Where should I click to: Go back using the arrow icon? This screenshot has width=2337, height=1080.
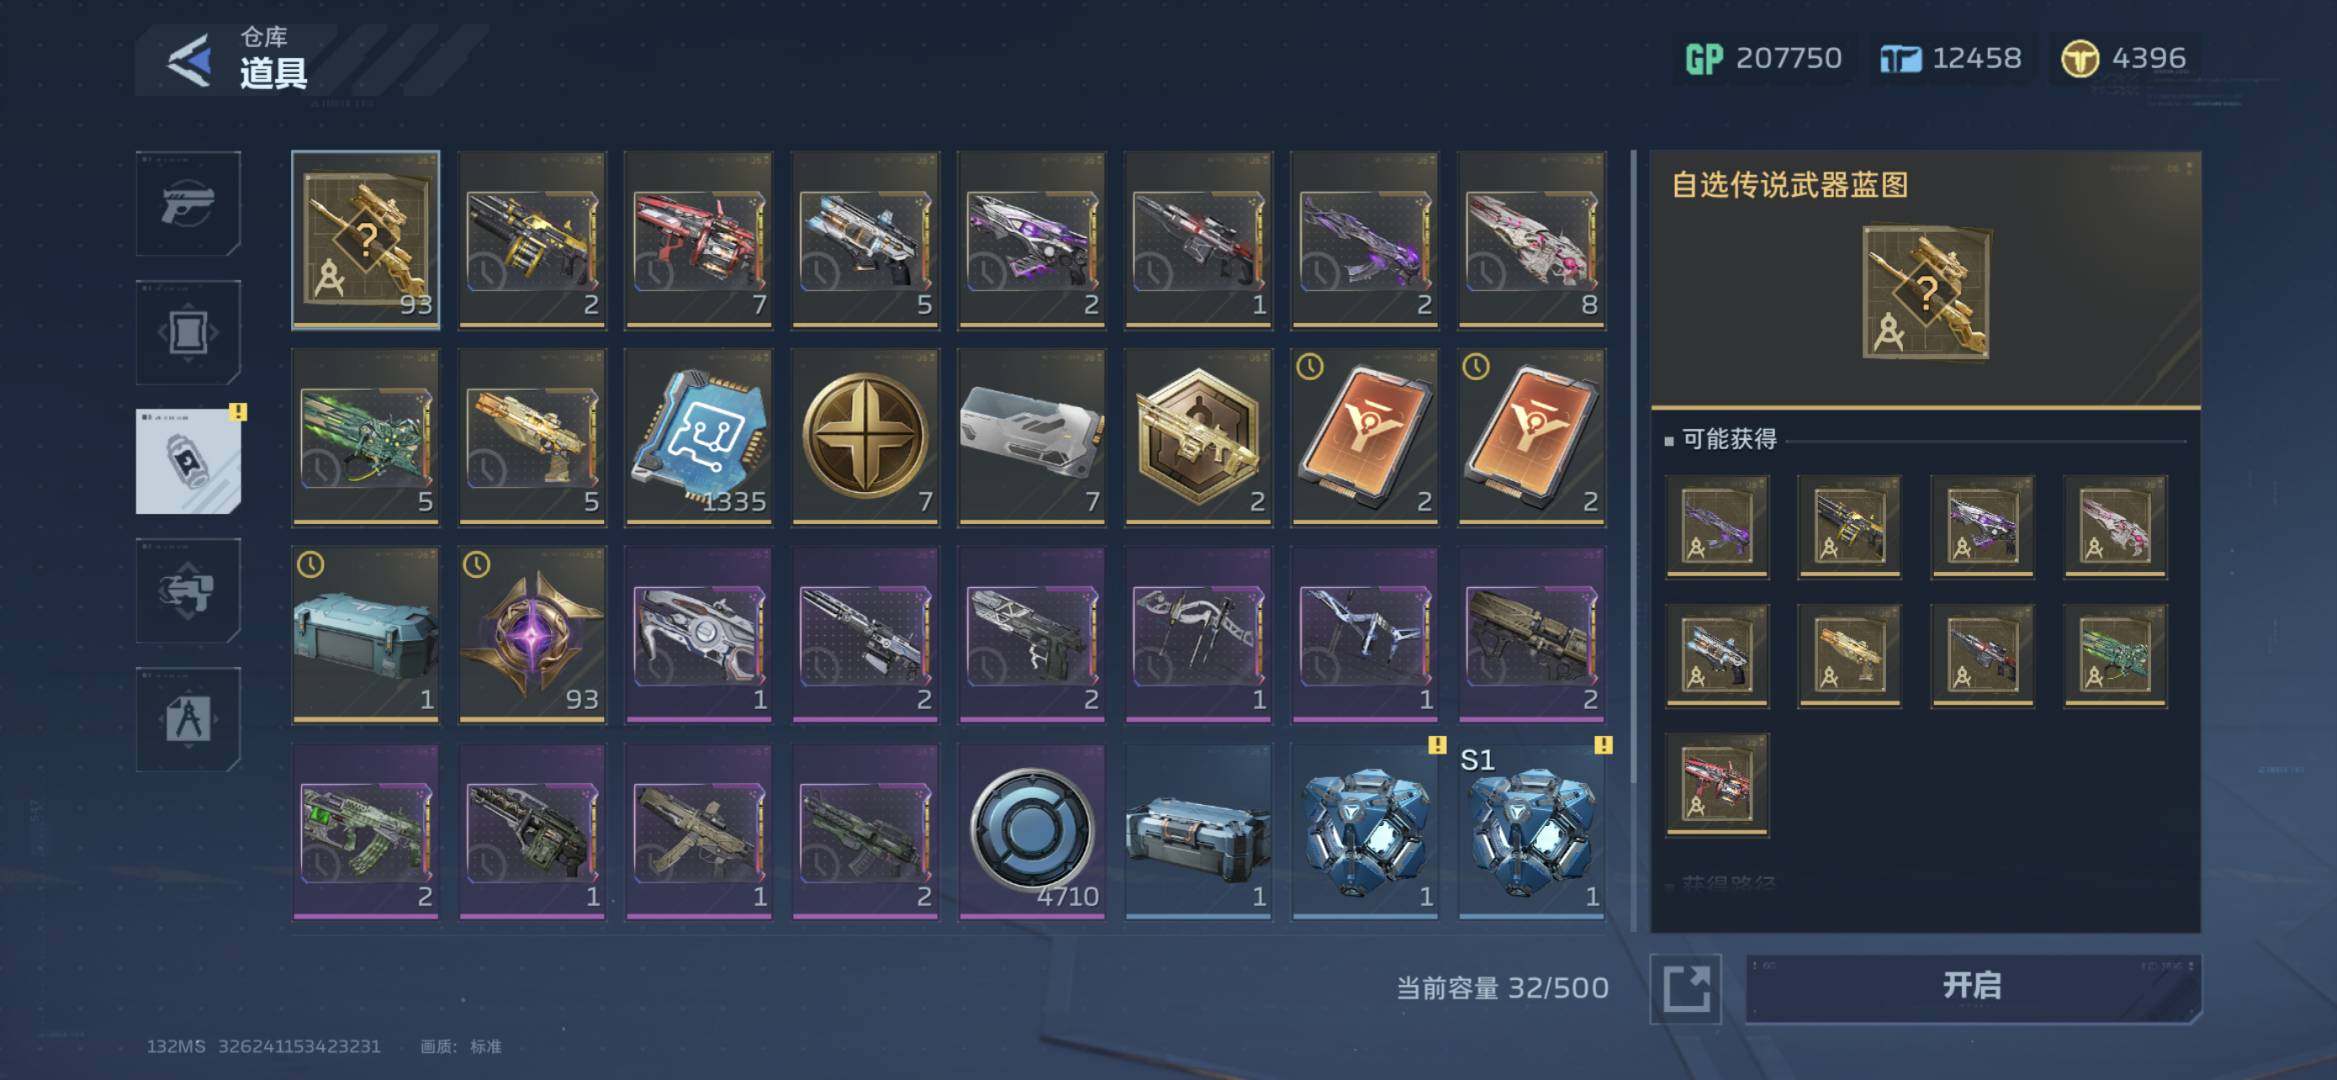(x=189, y=60)
